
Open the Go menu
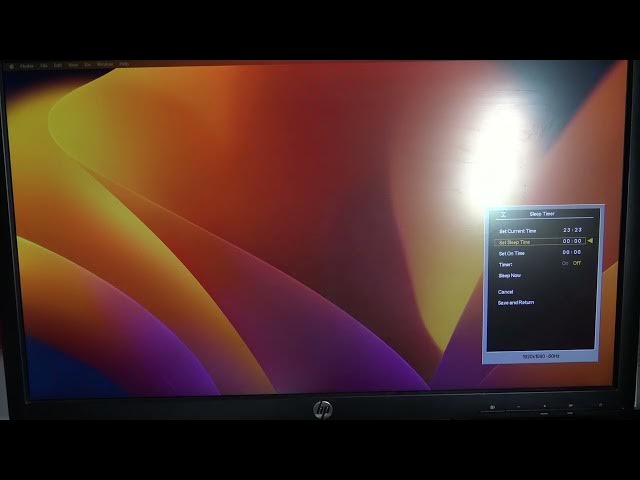(x=87, y=65)
